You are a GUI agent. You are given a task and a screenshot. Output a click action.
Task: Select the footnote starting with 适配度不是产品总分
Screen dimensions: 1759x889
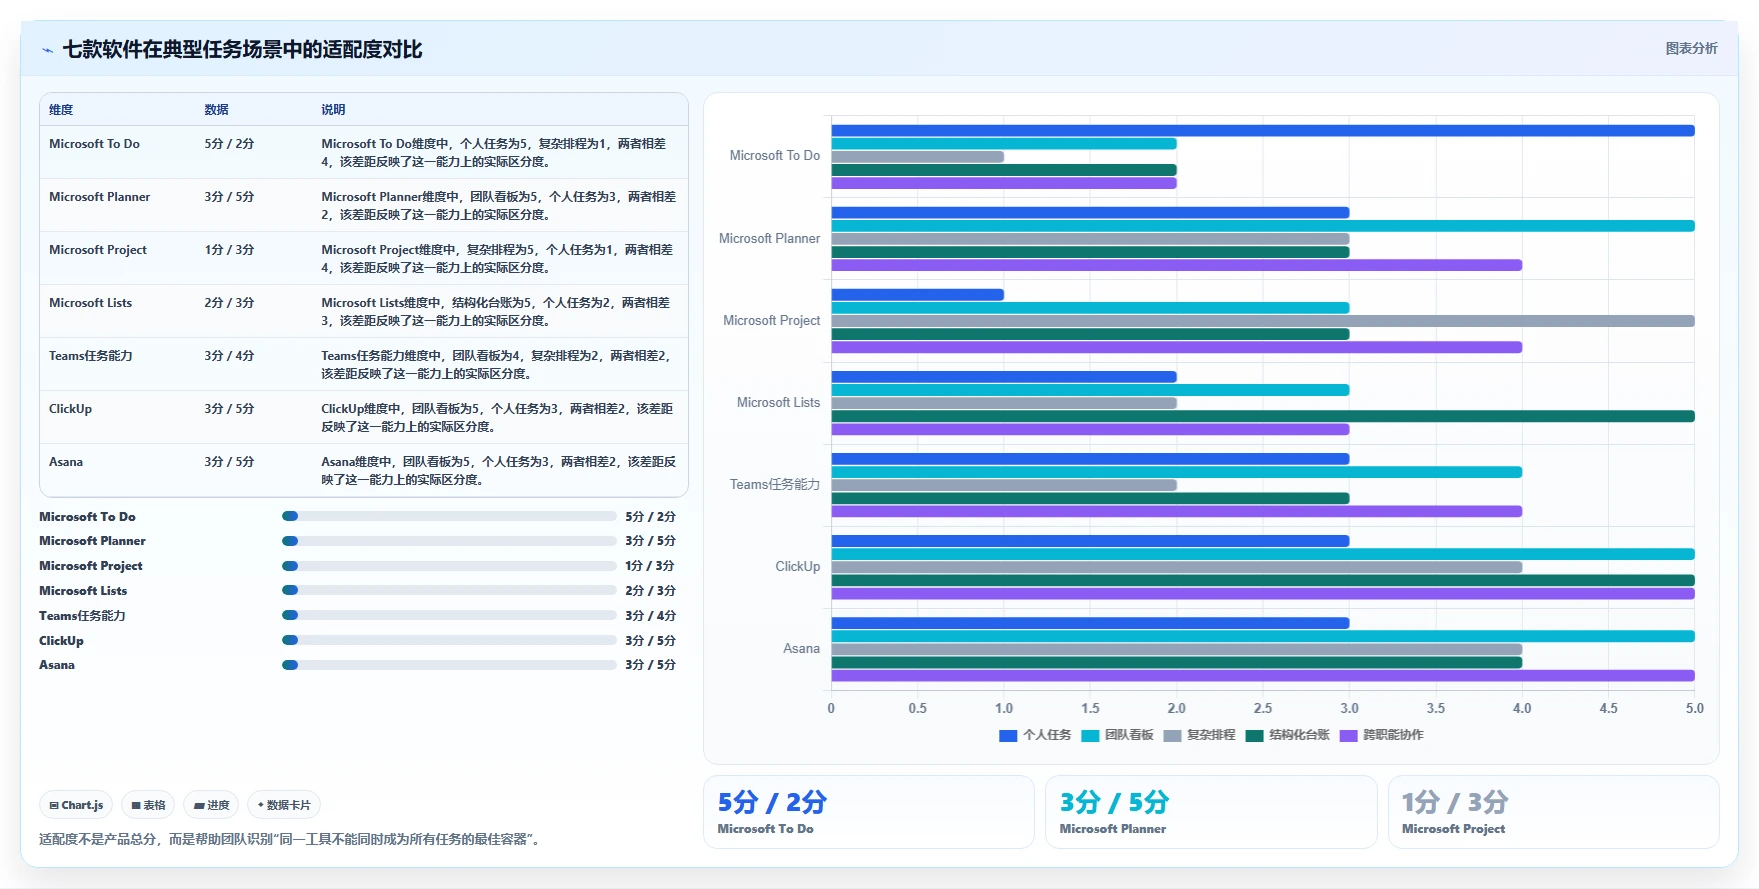(x=292, y=839)
